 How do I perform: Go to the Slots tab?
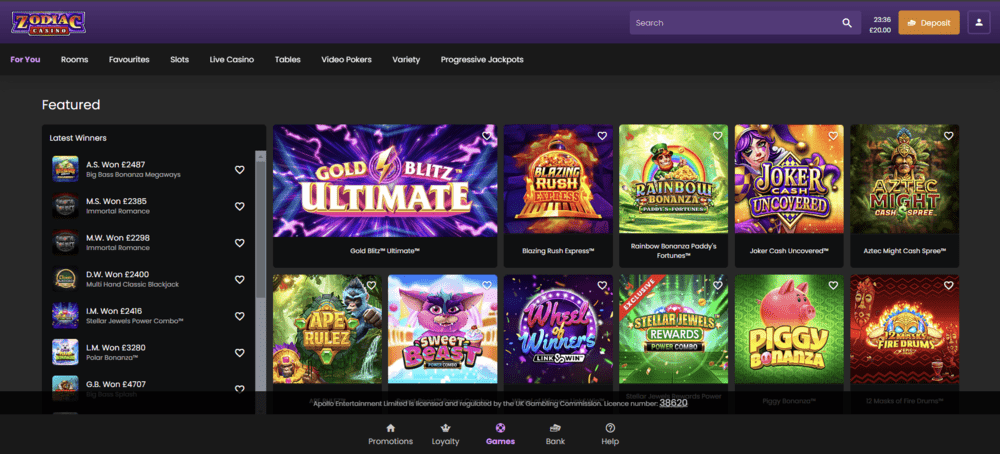pos(179,59)
